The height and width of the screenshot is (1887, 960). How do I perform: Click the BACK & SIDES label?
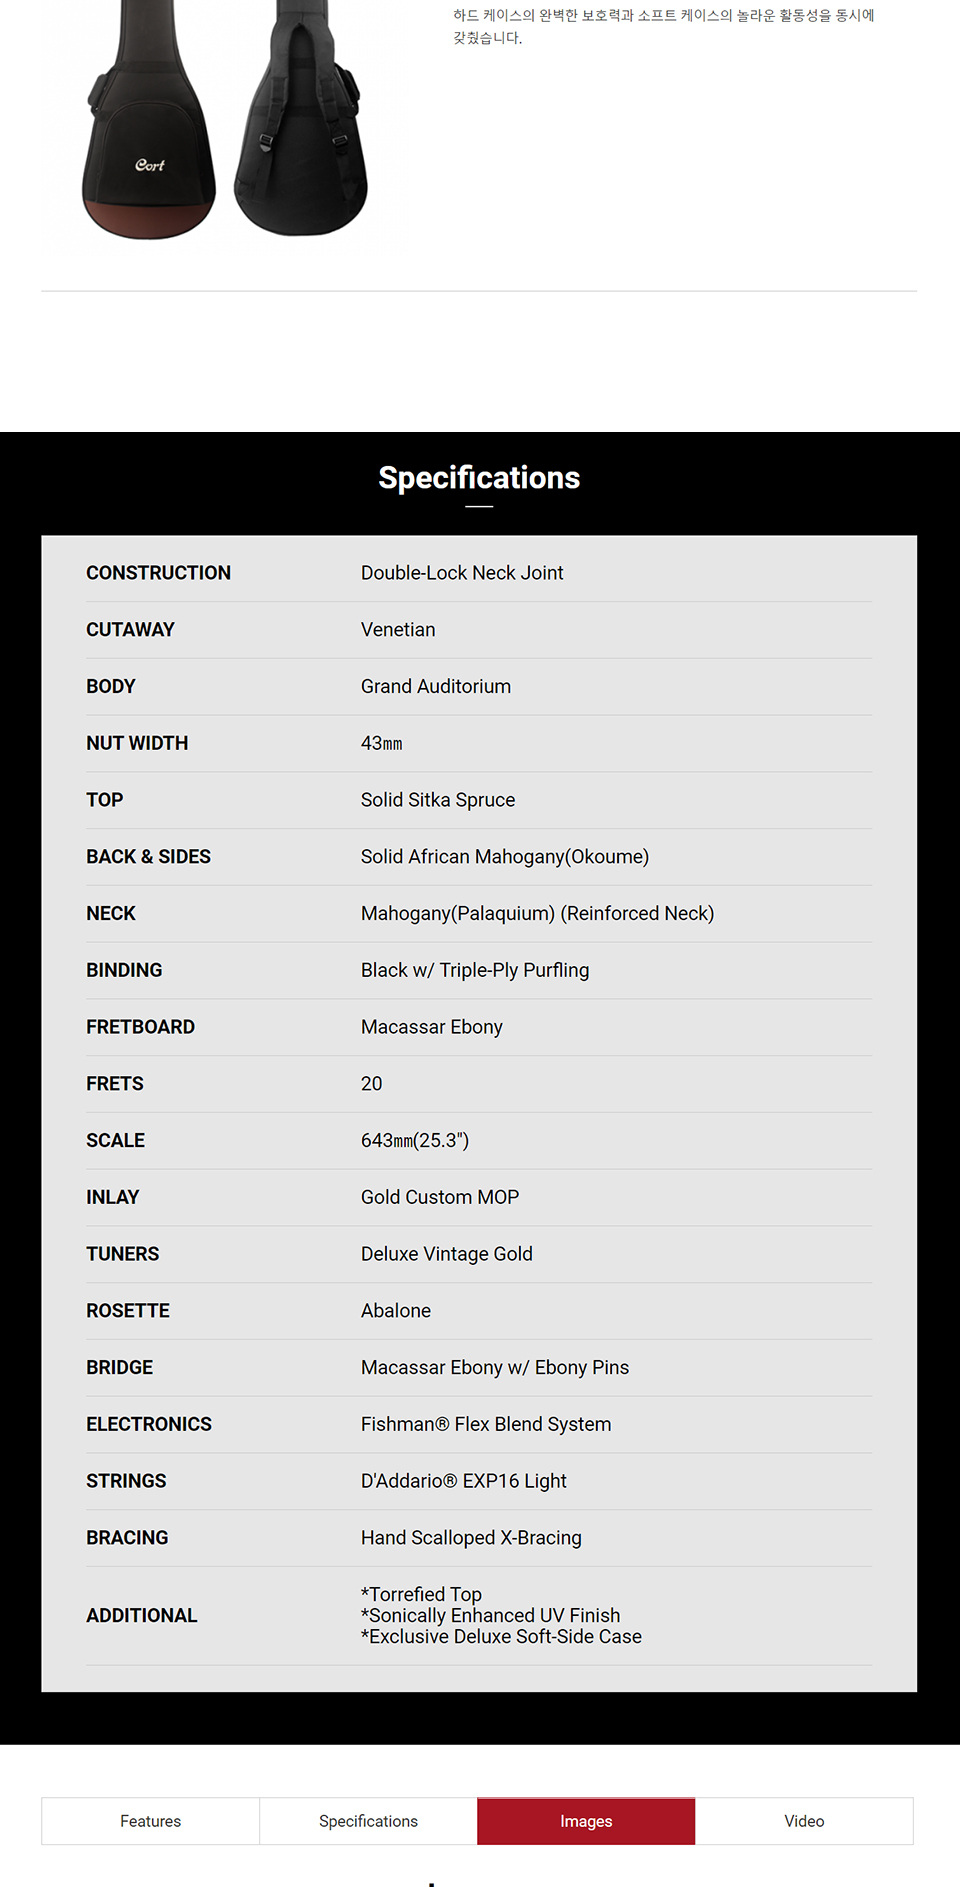click(x=148, y=857)
